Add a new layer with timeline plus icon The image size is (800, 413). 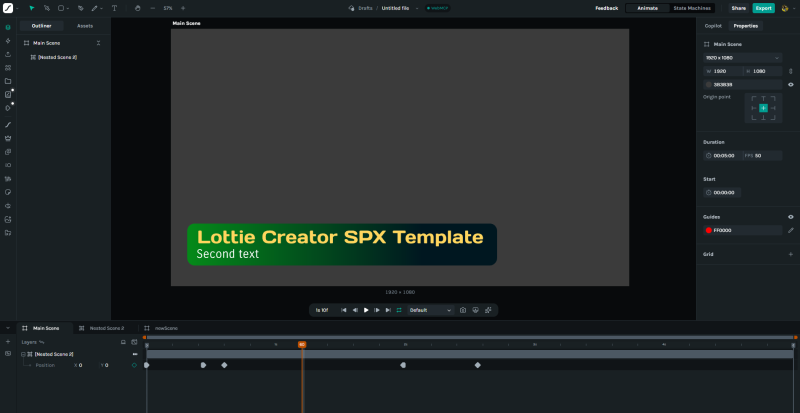click(x=8, y=342)
